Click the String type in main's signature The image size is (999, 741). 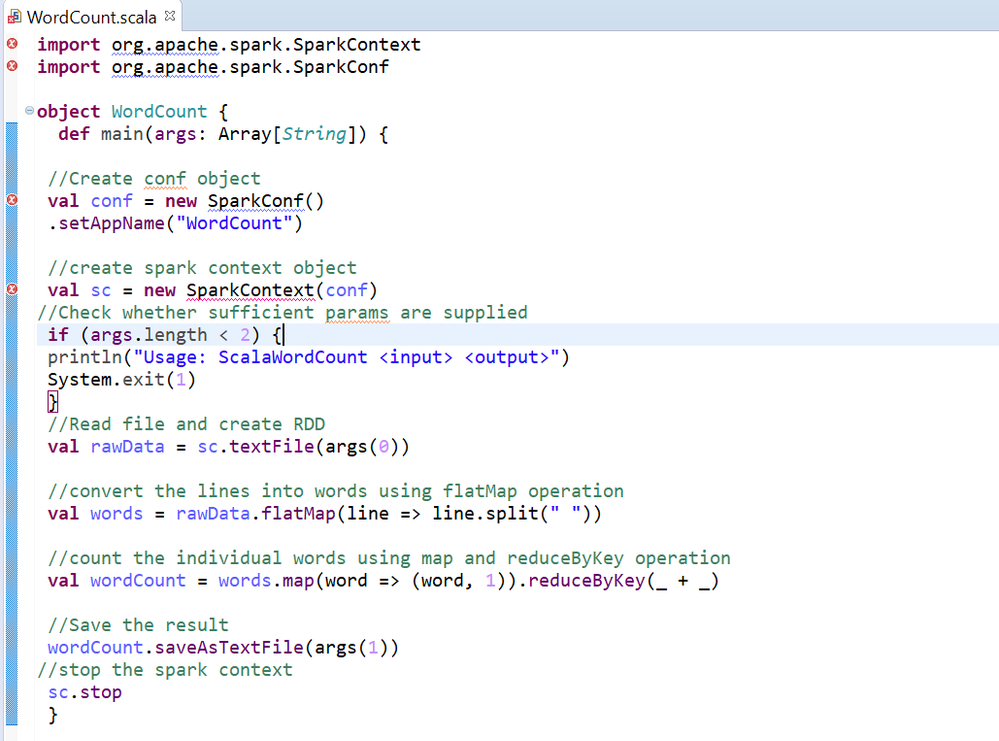click(314, 134)
